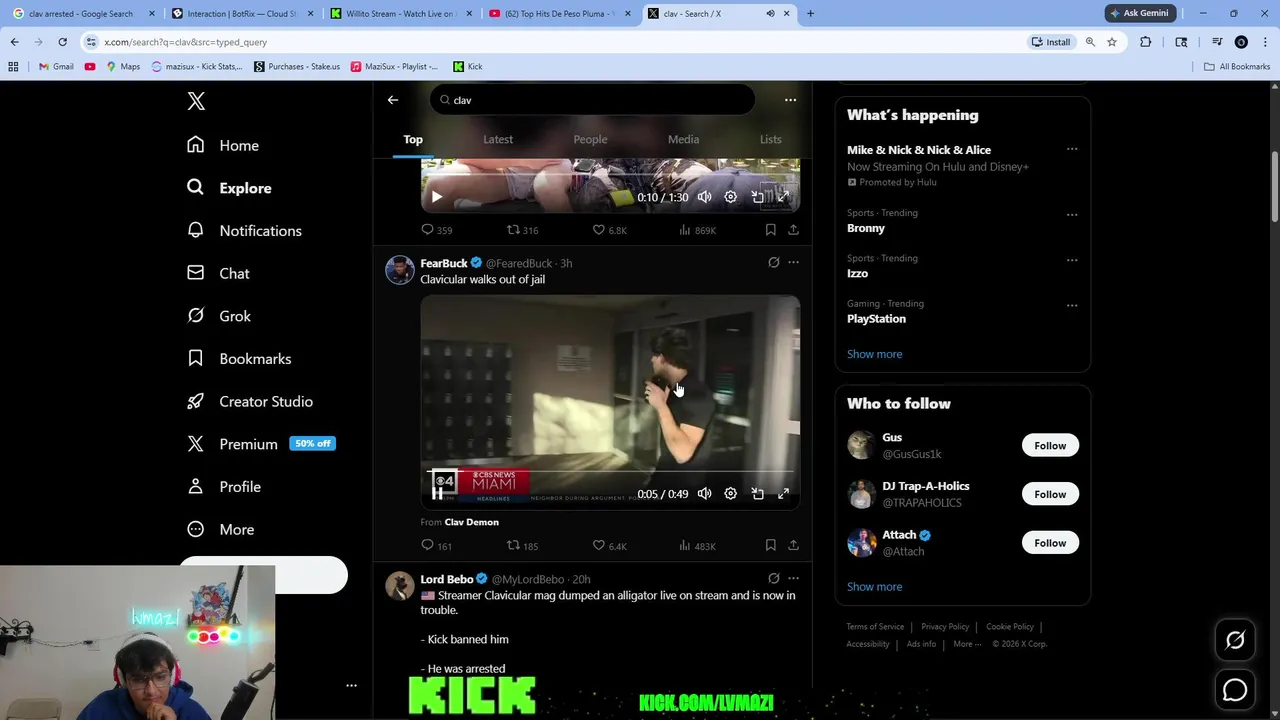Mute the top video's volume
This screenshot has height=720, width=1280.
[704, 197]
